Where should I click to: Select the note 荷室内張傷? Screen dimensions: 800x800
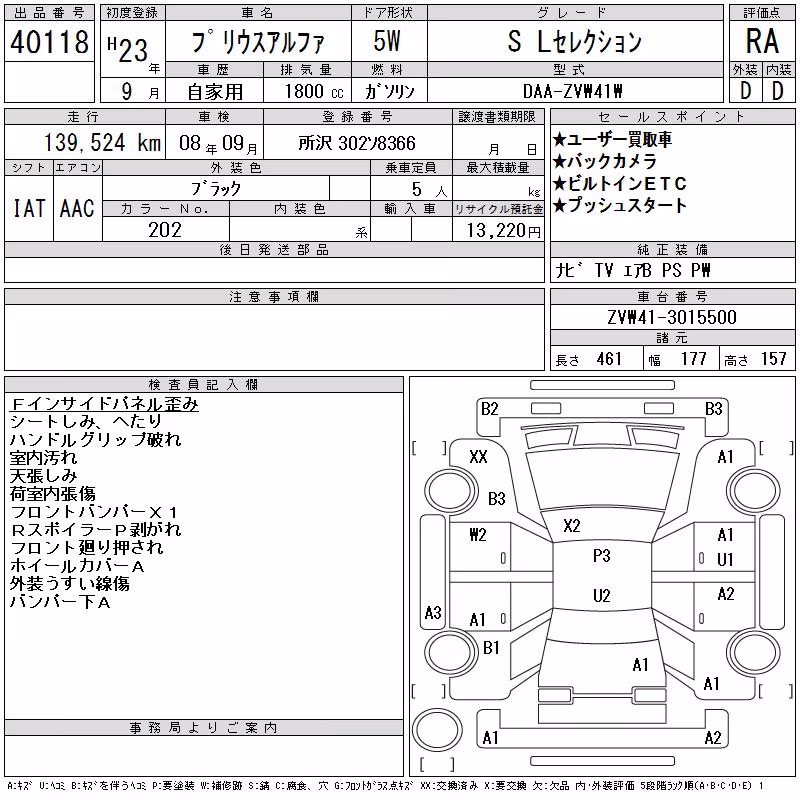[x=53, y=494]
